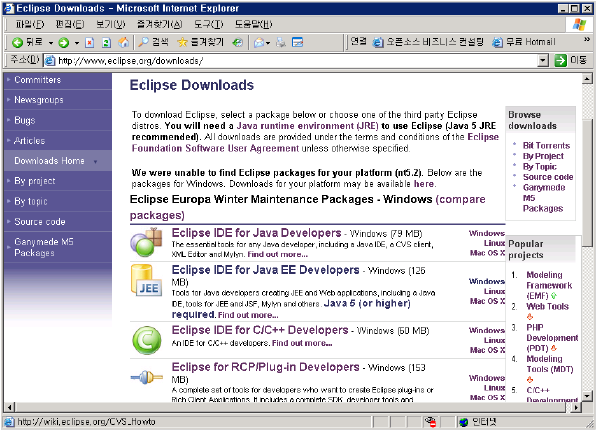Open Source code in the left sidebar

tap(40, 222)
